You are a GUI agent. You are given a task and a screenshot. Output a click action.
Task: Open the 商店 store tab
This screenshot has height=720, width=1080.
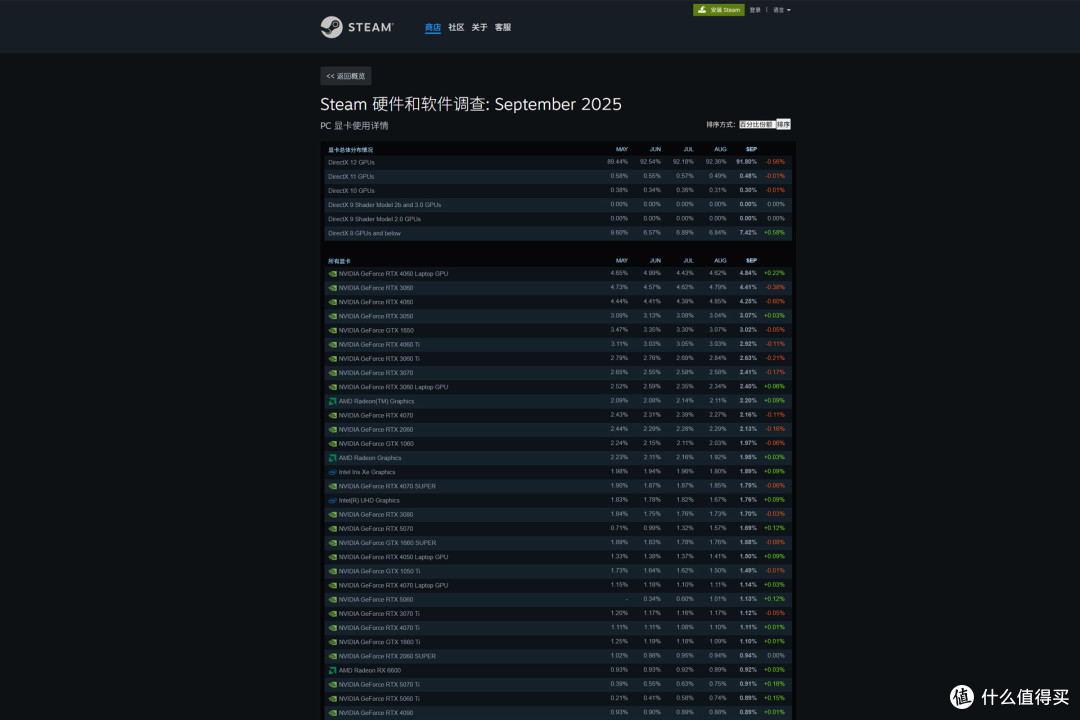tap(433, 28)
